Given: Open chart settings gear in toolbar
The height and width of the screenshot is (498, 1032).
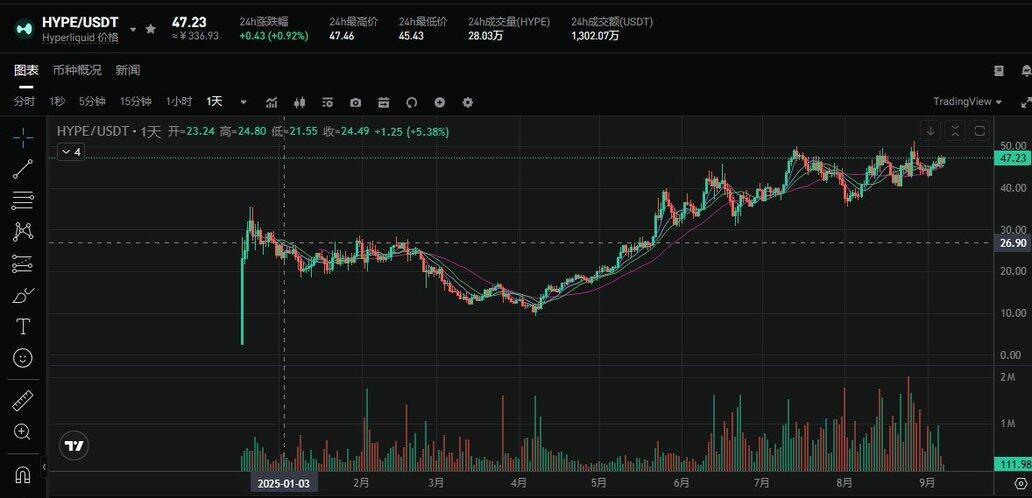Looking at the screenshot, I should pyautogui.click(x=467, y=102).
